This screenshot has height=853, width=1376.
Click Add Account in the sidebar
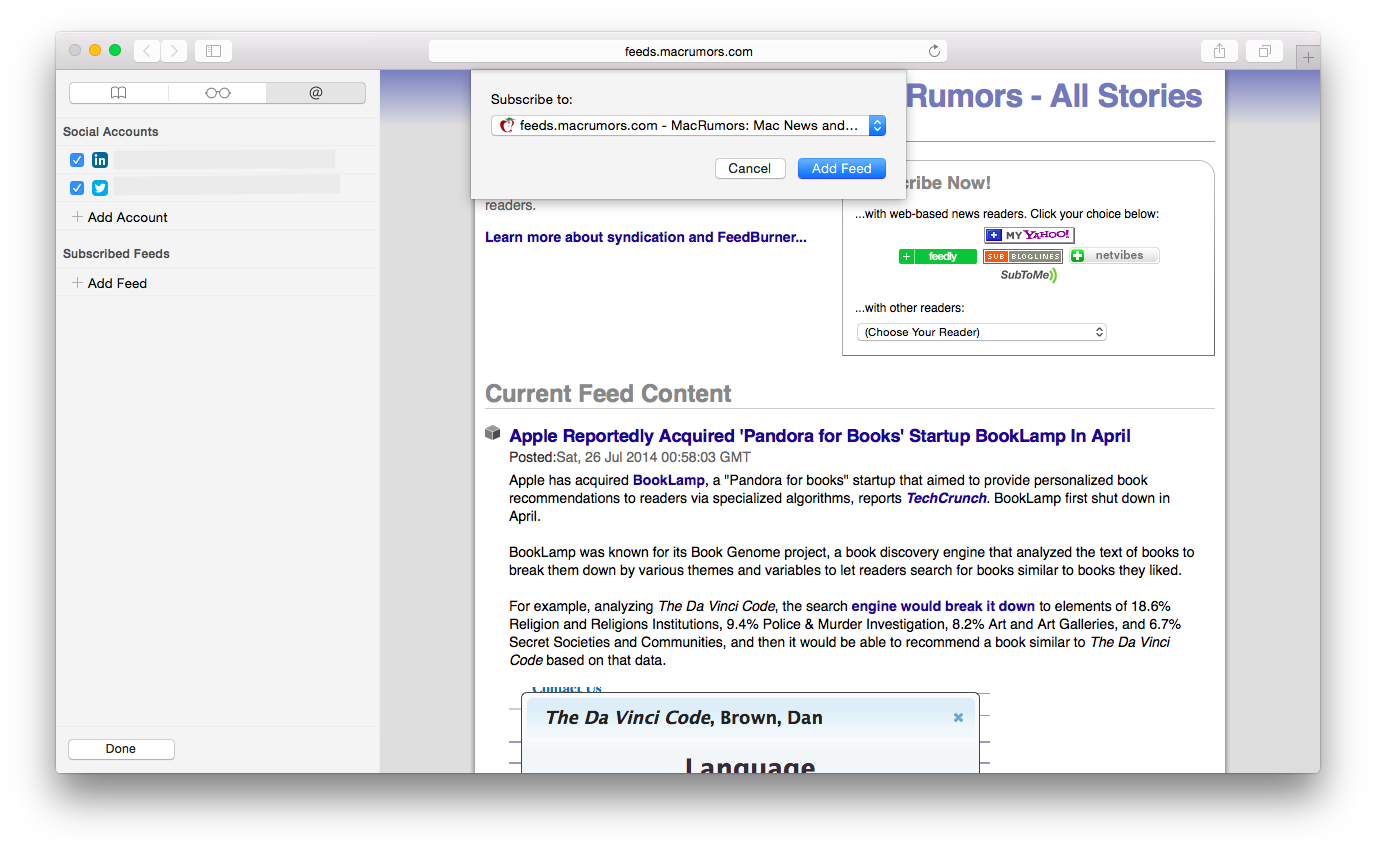(120, 217)
